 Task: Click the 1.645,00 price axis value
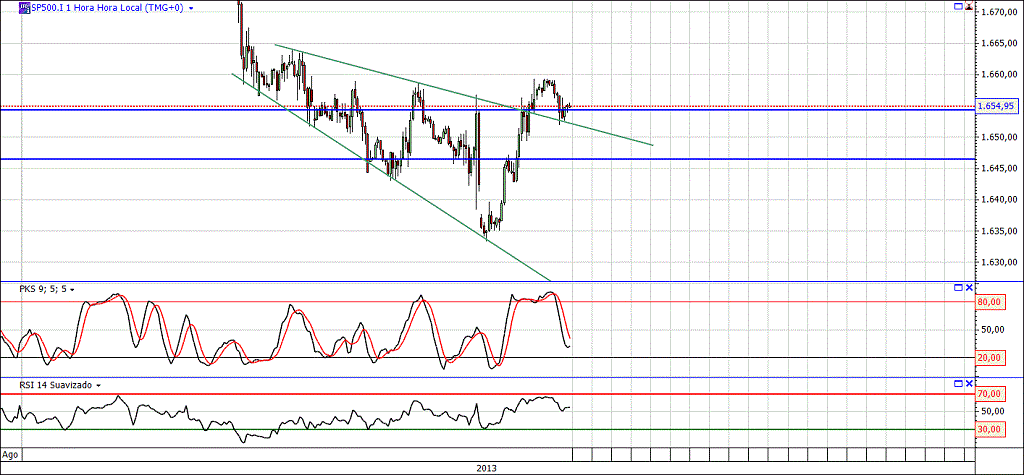(x=1000, y=169)
